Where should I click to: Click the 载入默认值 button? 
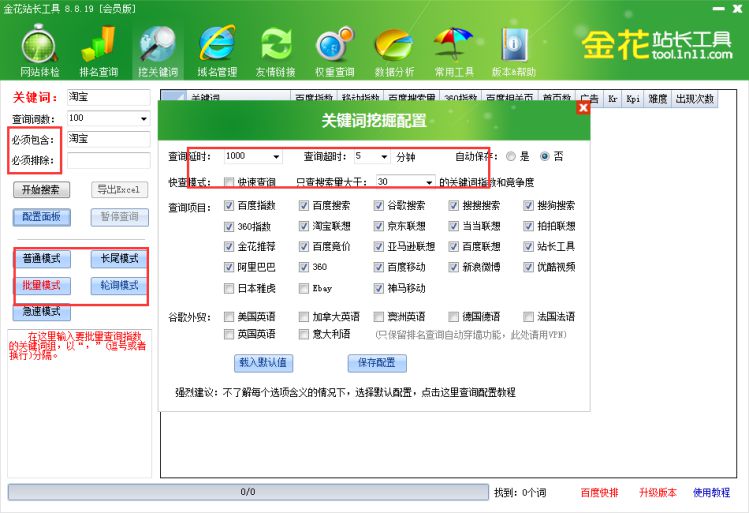pyautogui.click(x=263, y=363)
